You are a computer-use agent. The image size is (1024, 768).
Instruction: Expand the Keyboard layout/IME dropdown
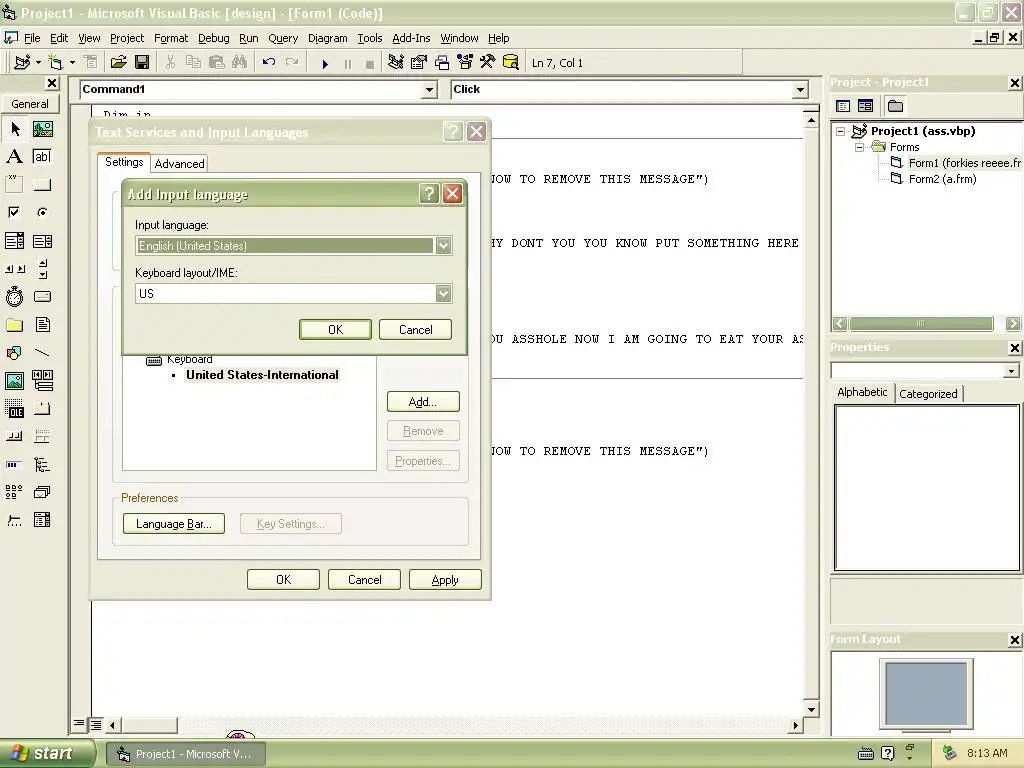pos(443,293)
